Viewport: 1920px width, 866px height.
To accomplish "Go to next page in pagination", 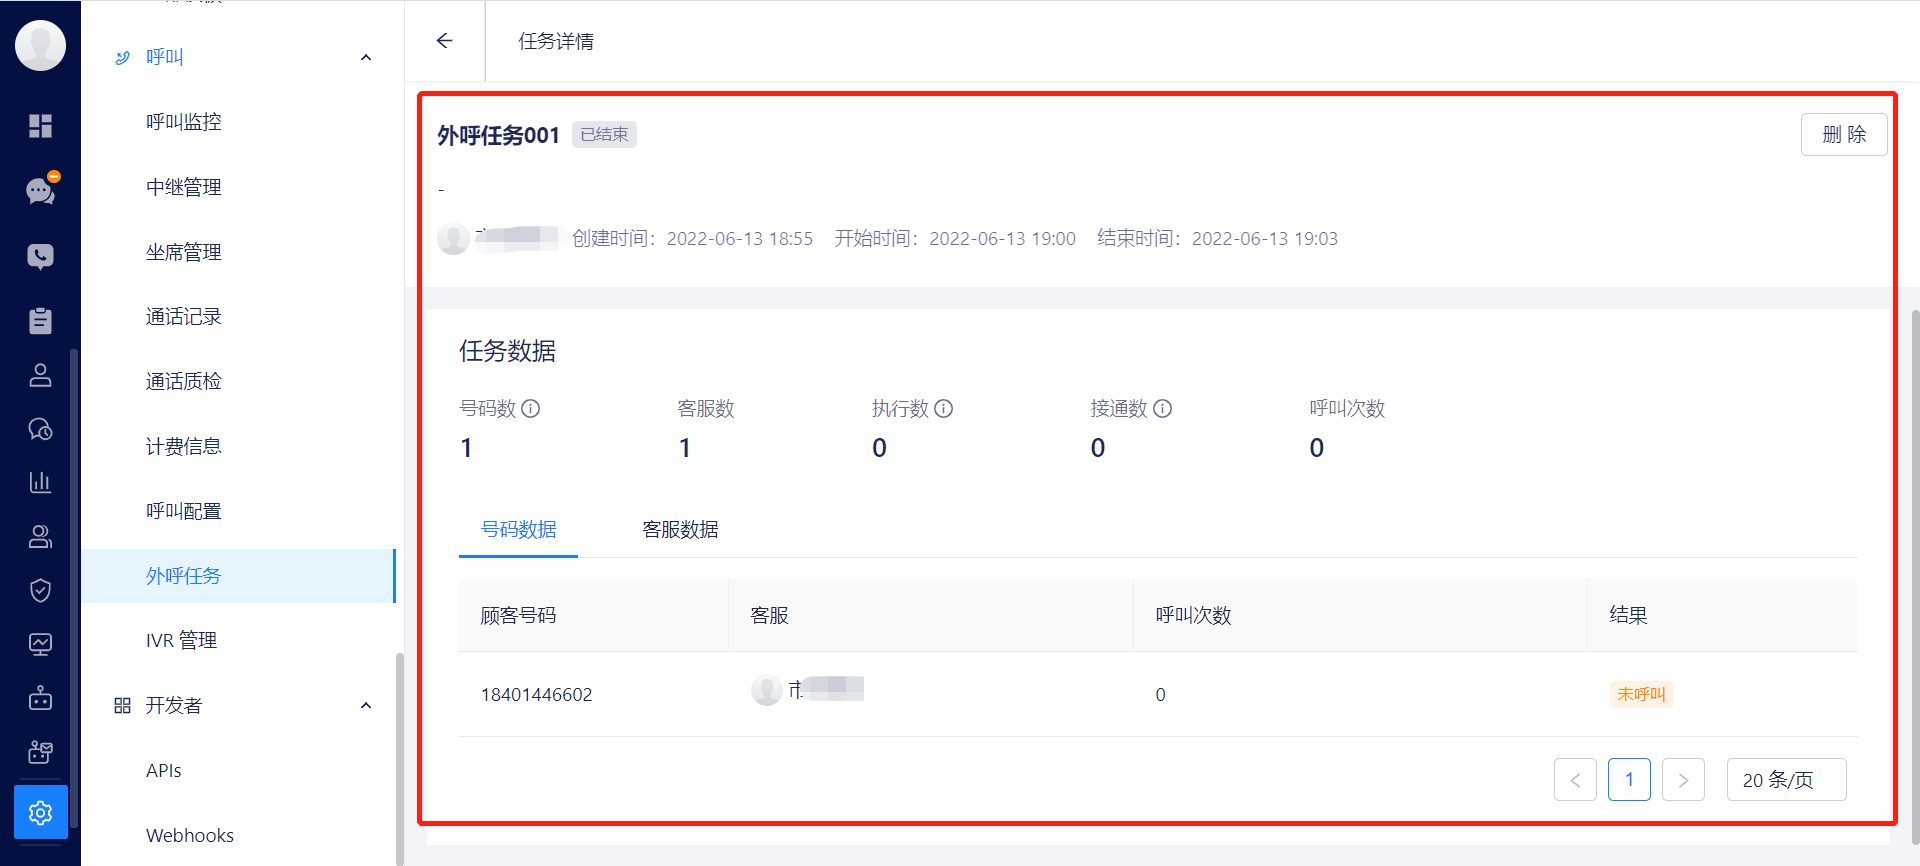I will [x=1683, y=780].
